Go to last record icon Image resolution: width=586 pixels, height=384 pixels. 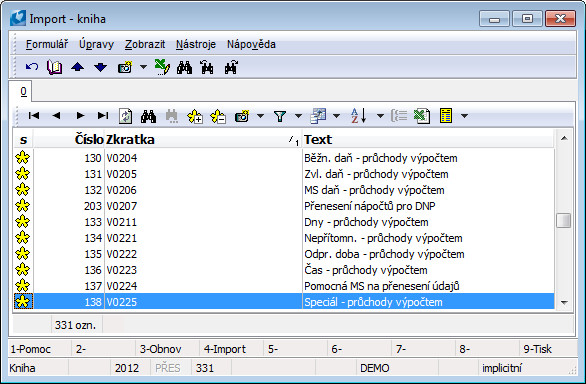103,116
